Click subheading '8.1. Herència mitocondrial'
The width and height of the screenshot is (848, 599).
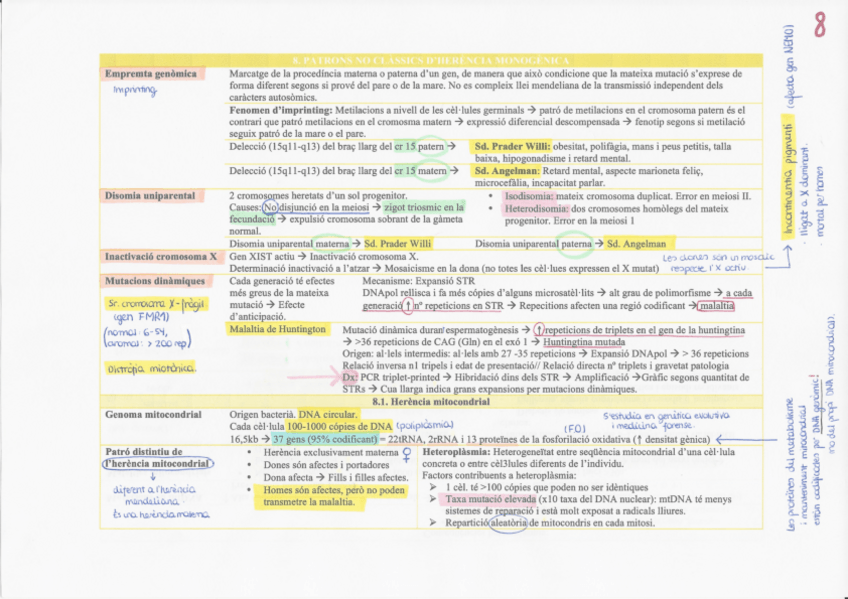tap(431, 402)
